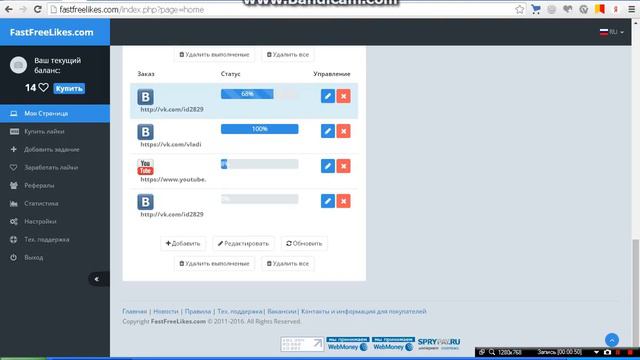Open Моя Страница in the sidebar

pos(55,113)
